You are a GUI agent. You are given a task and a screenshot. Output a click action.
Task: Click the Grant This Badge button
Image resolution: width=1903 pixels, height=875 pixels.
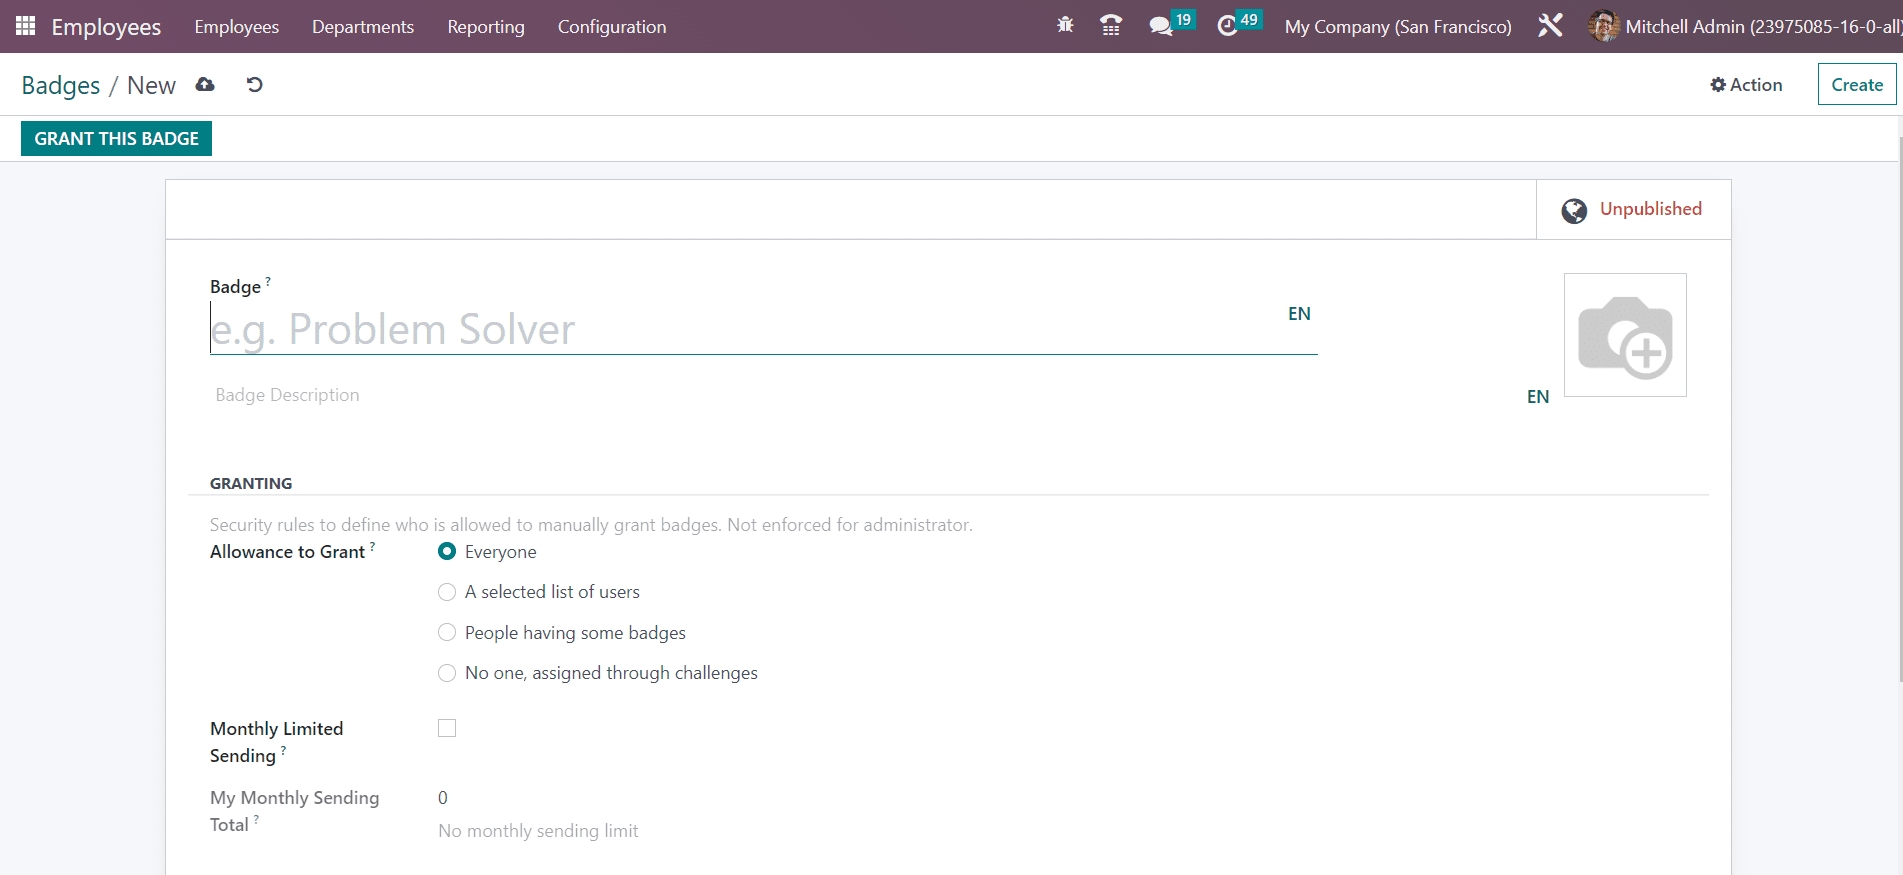[x=116, y=139]
